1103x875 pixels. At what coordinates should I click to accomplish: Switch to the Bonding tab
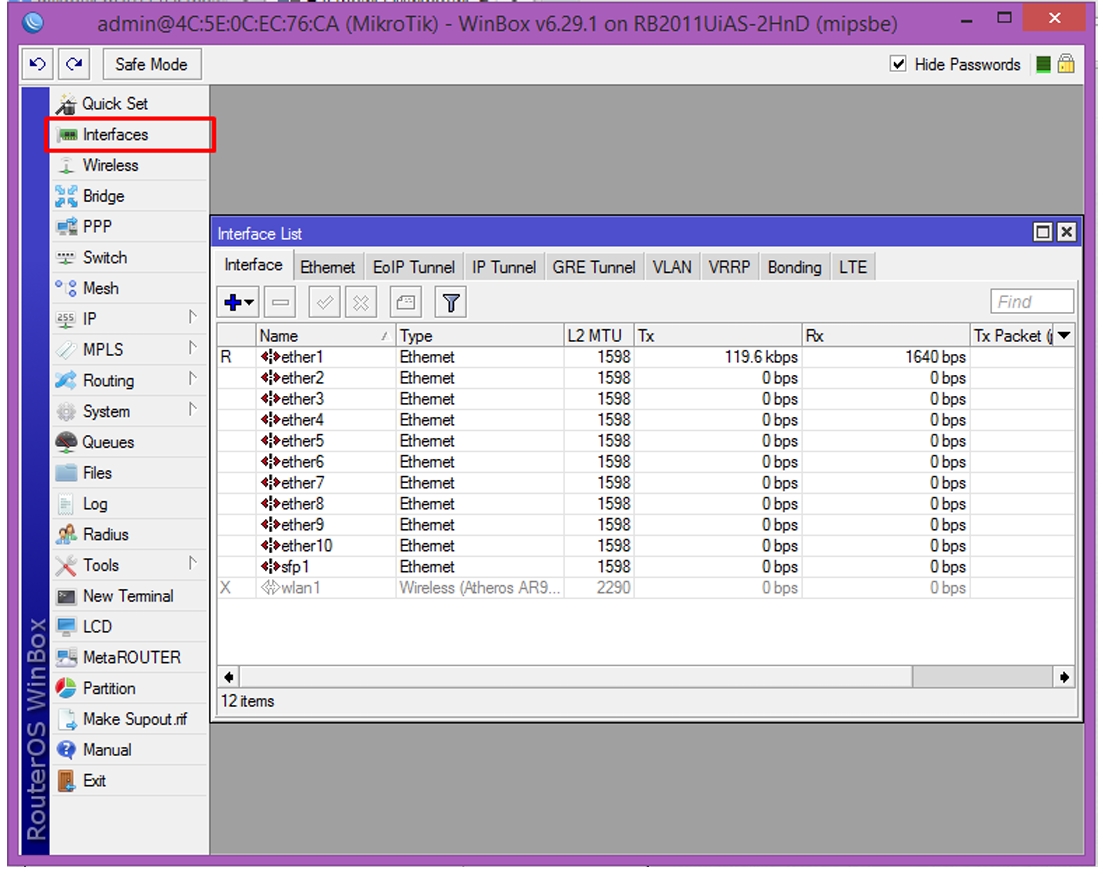point(794,267)
